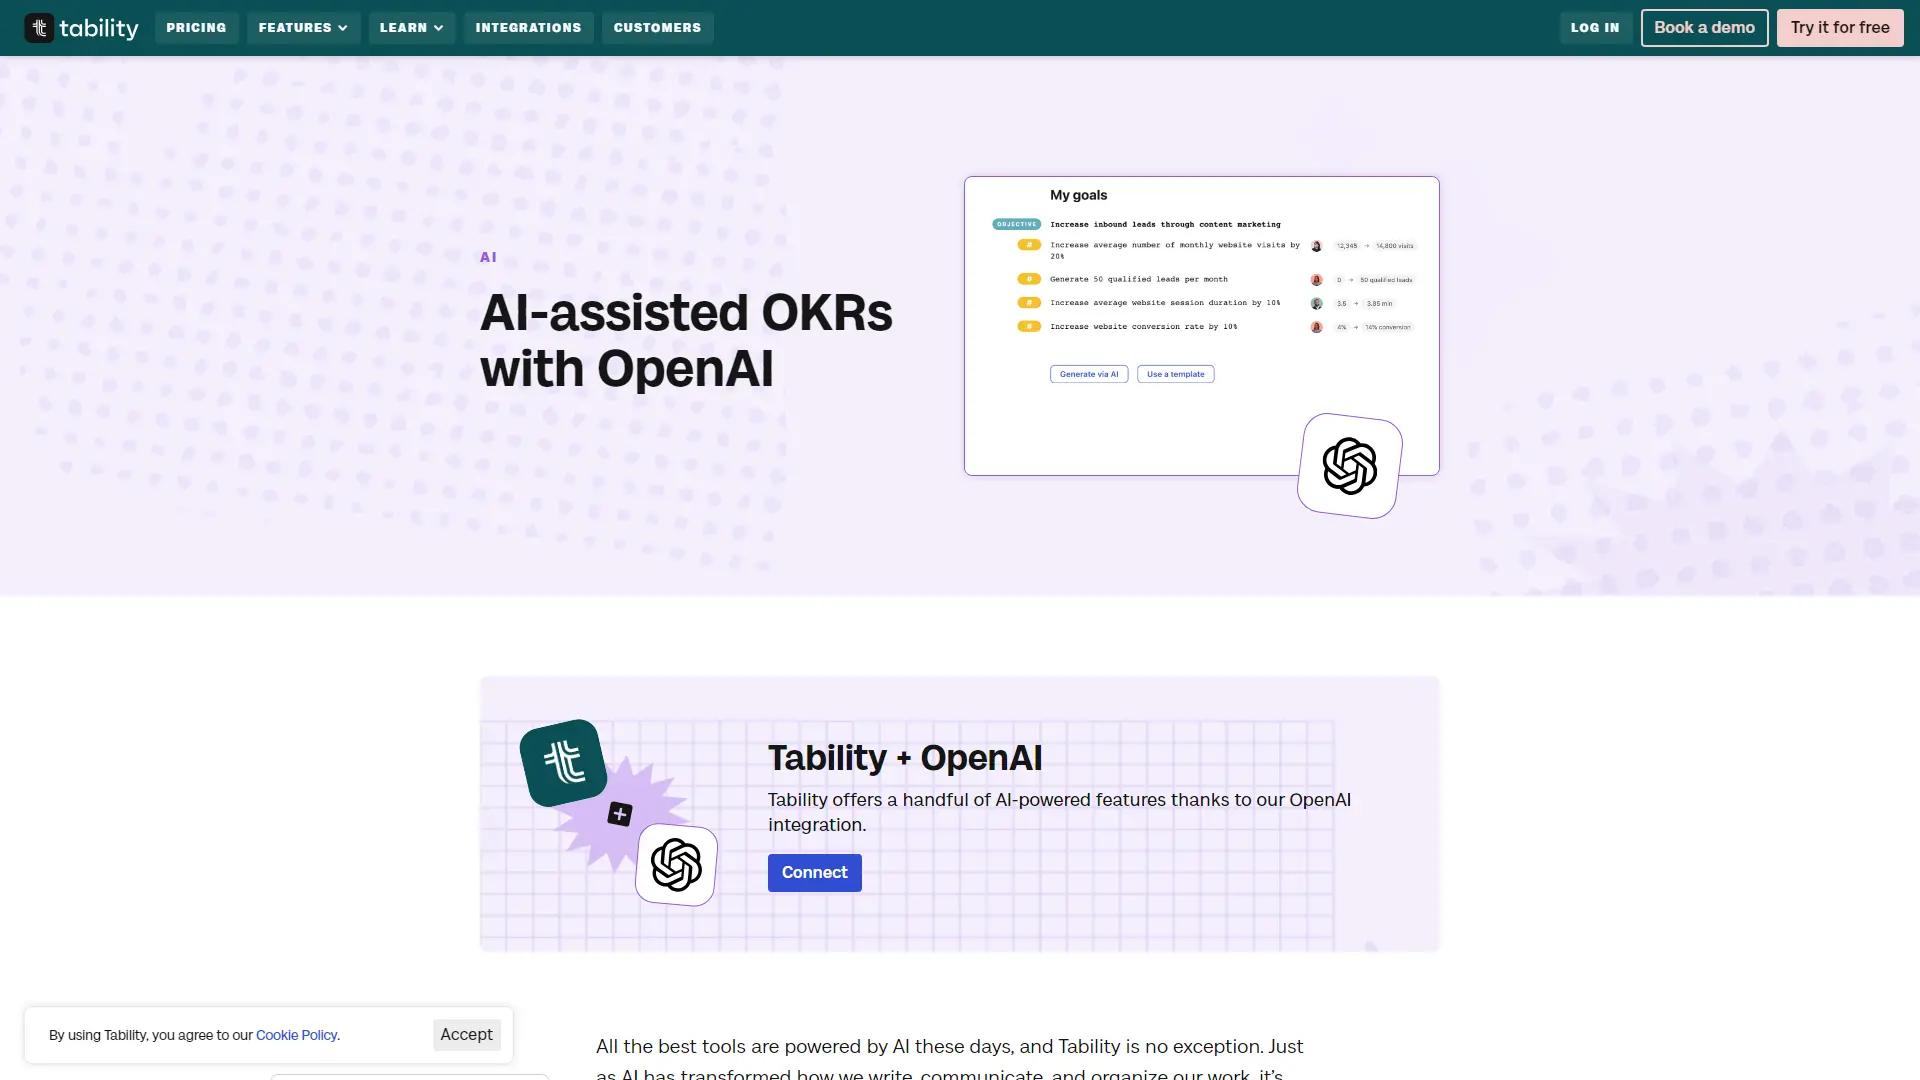
Task: Open the Cookie Policy link
Action: [296, 1035]
